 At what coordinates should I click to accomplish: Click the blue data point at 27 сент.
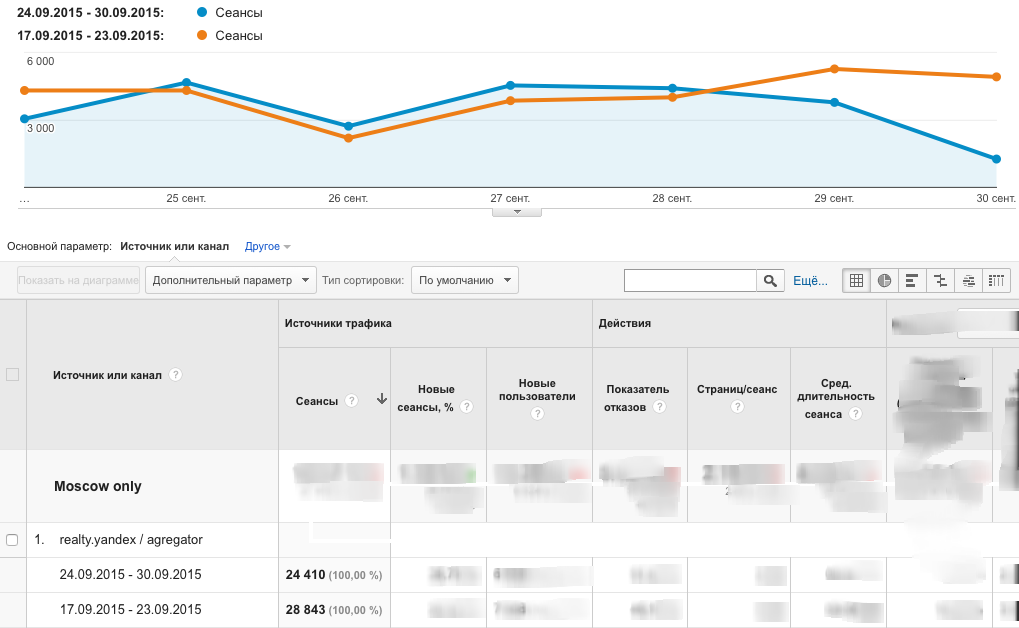[x=510, y=85]
